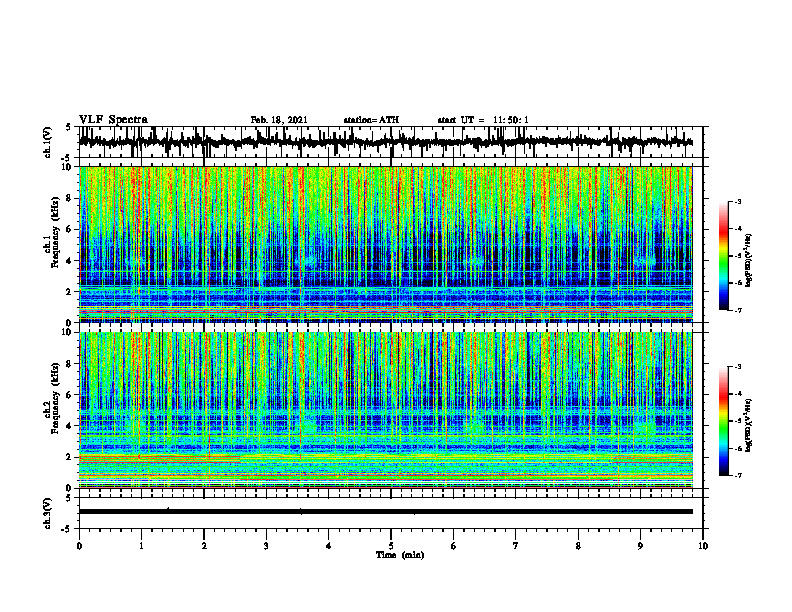
Task: Select the "Feb. 18, 2021" date text
Action: (x=279, y=120)
